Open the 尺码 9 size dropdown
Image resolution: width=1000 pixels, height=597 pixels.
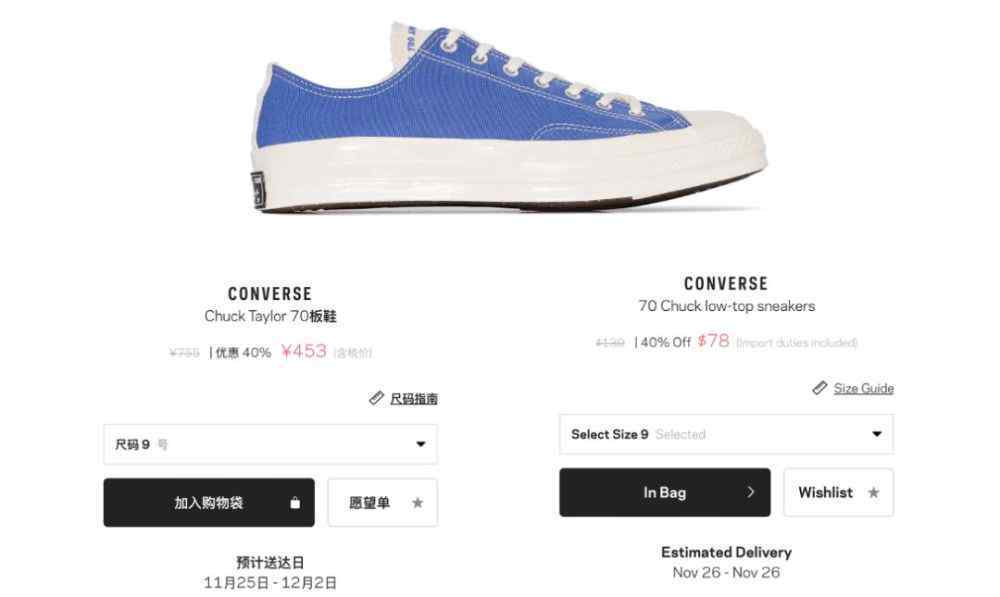click(270, 444)
